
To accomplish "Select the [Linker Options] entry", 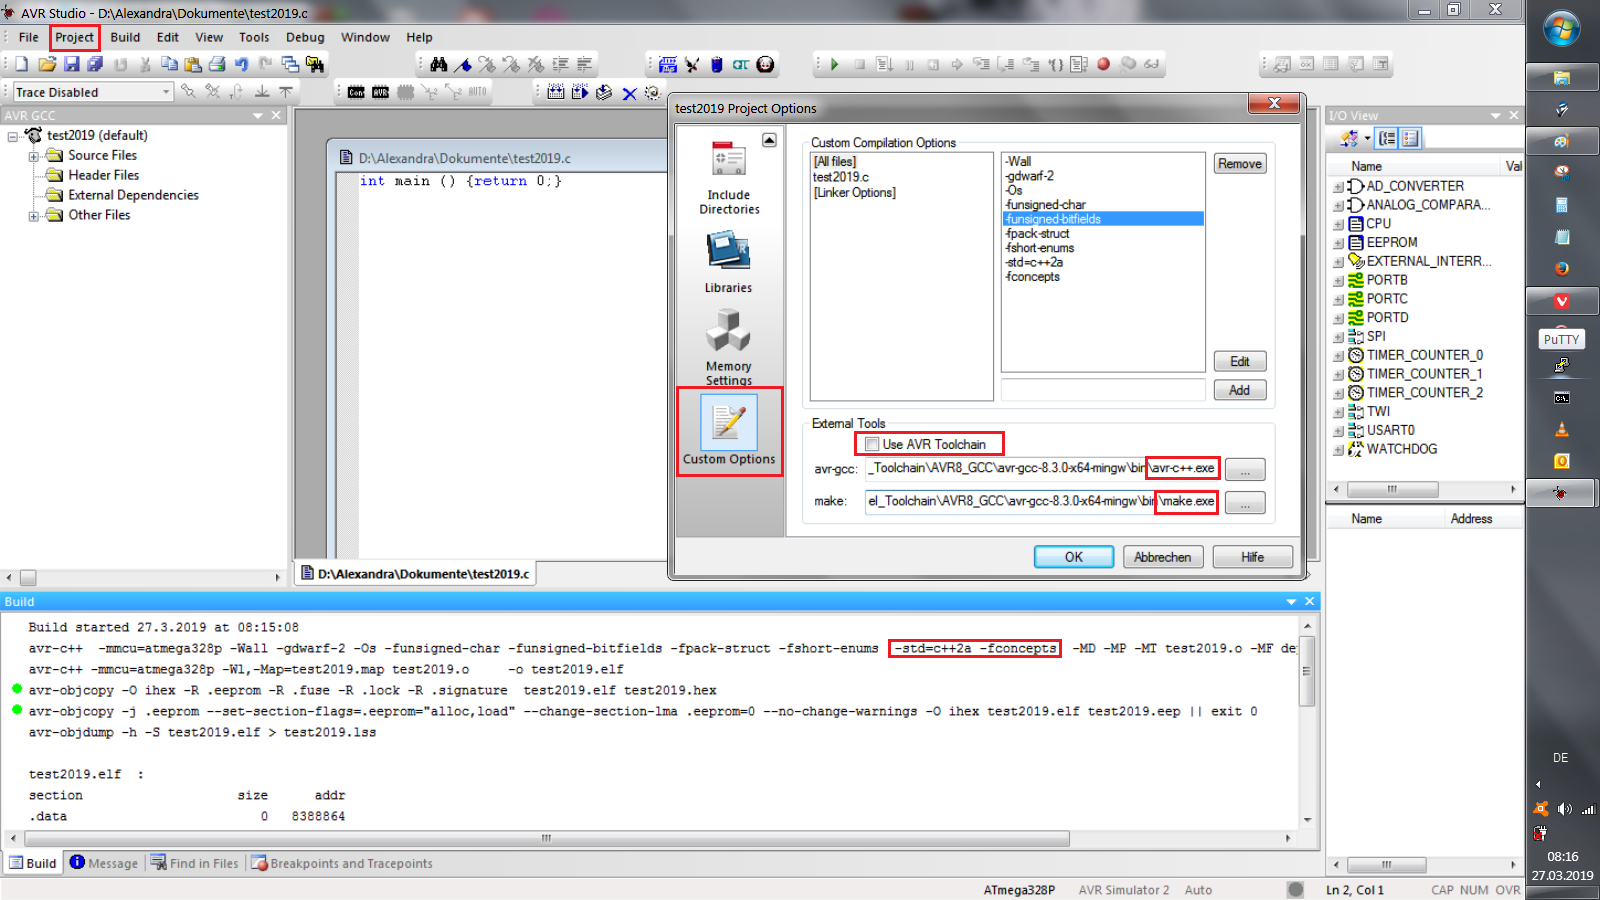I will (855, 193).
